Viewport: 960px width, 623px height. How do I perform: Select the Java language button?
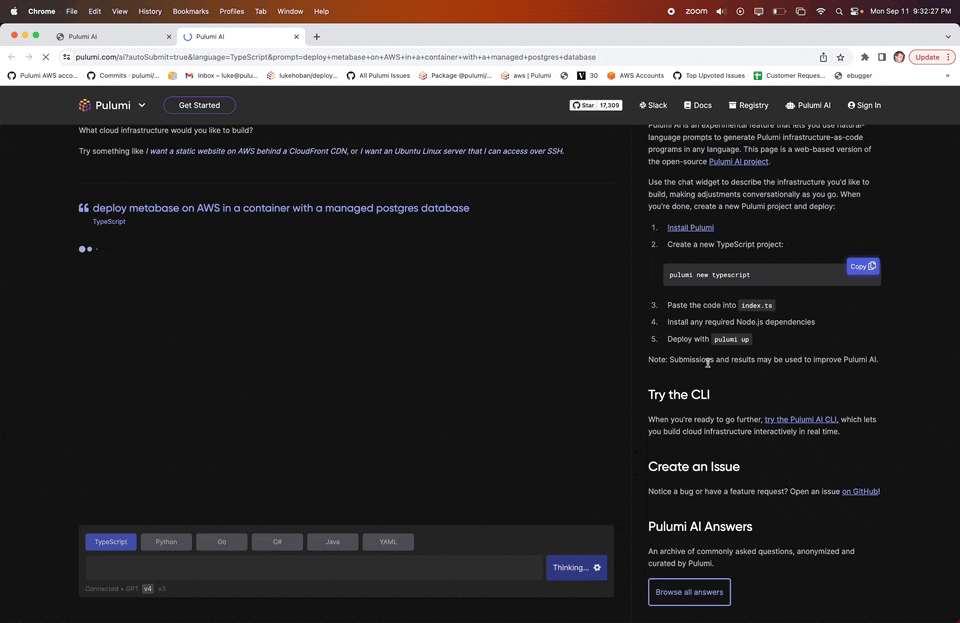tap(332, 542)
